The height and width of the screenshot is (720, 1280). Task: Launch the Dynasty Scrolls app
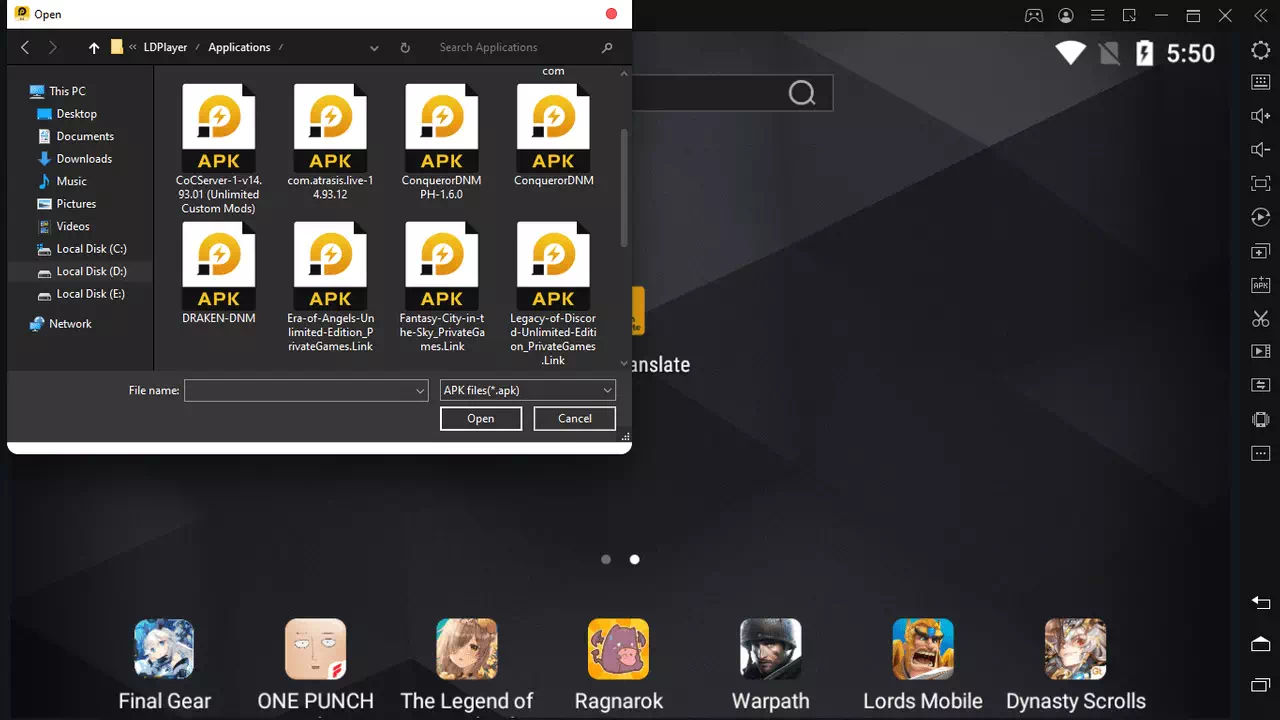click(1075, 649)
